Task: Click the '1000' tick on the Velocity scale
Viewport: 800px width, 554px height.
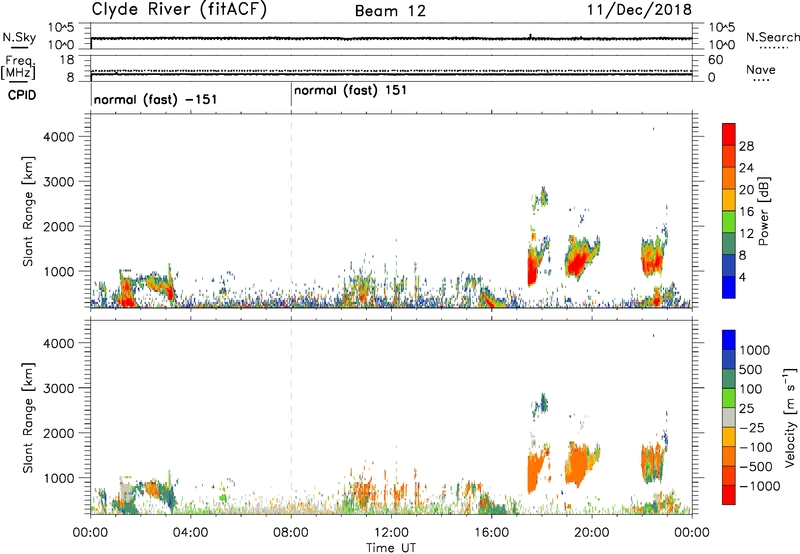Action: (x=755, y=350)
